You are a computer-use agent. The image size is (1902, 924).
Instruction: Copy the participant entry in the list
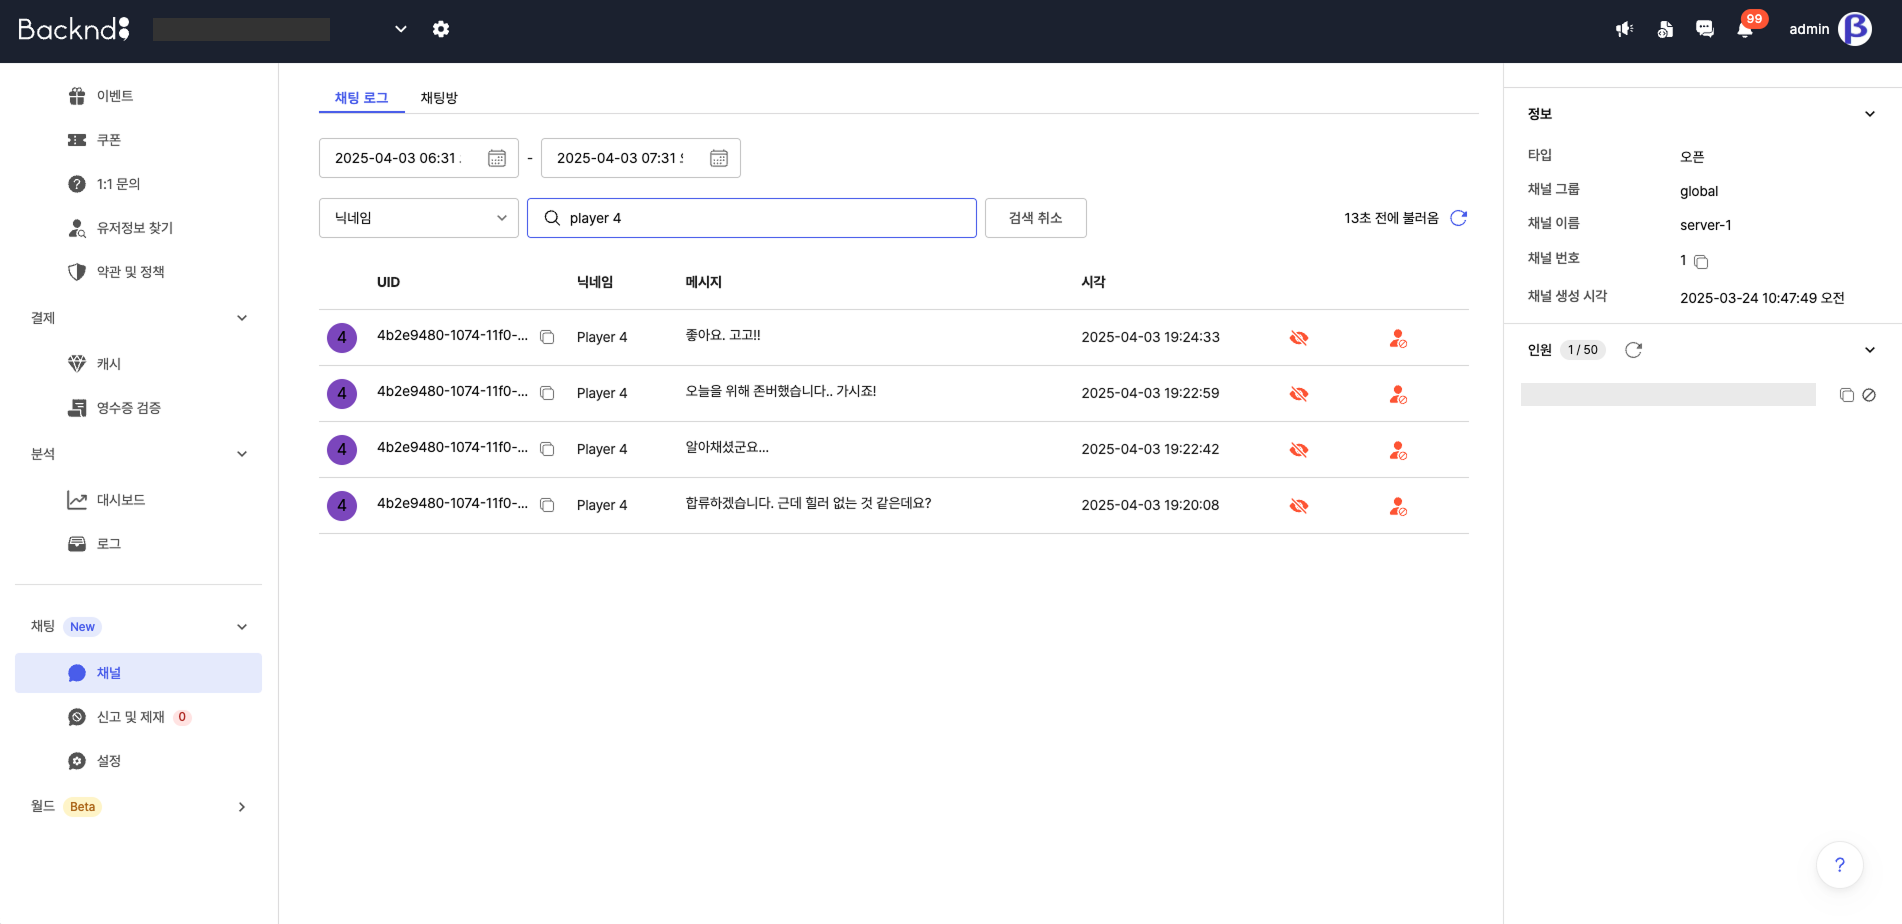coord(1847,395)
